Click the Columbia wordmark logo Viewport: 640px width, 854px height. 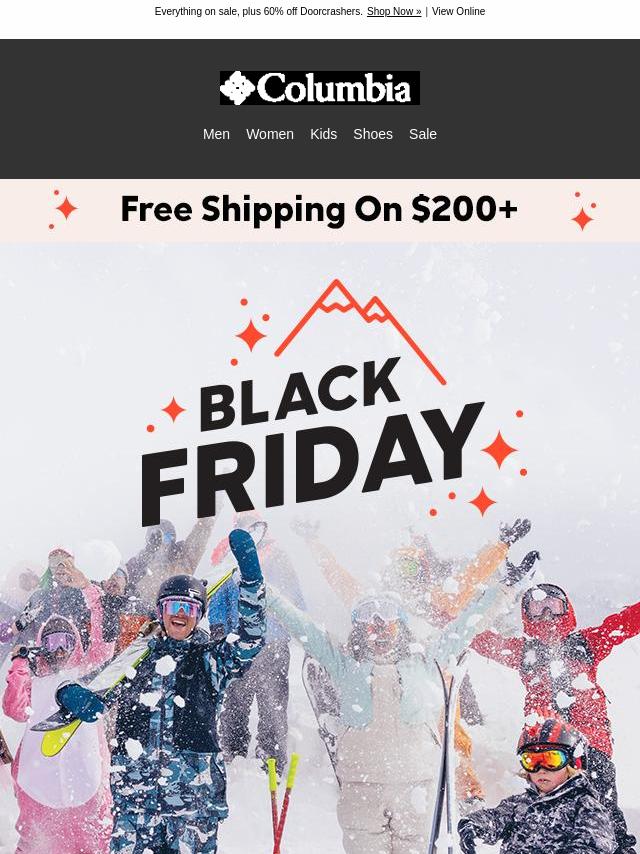(x=320, y=88)
